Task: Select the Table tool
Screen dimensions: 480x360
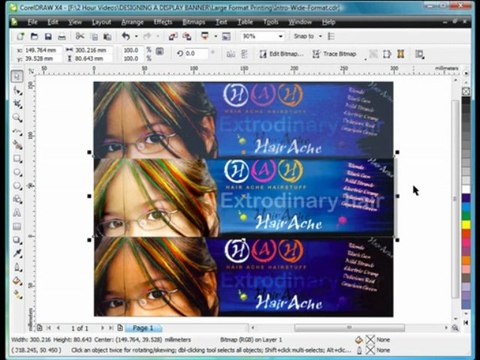Action: 17,227
